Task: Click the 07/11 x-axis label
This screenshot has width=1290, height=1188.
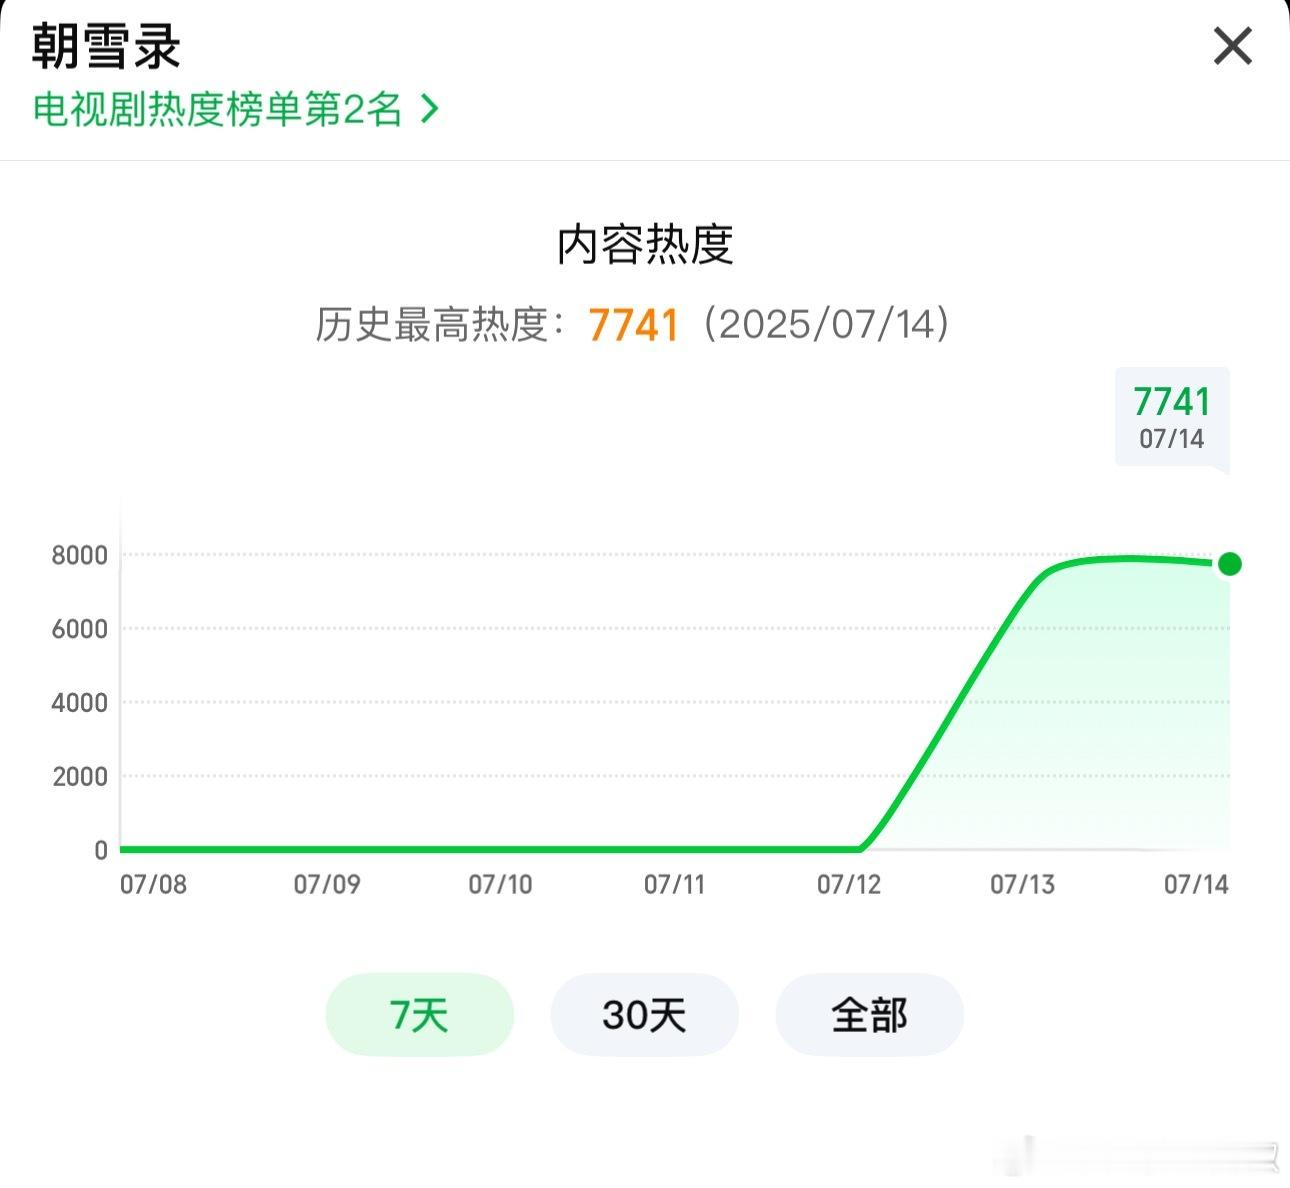Action: [x=674, y=884]
